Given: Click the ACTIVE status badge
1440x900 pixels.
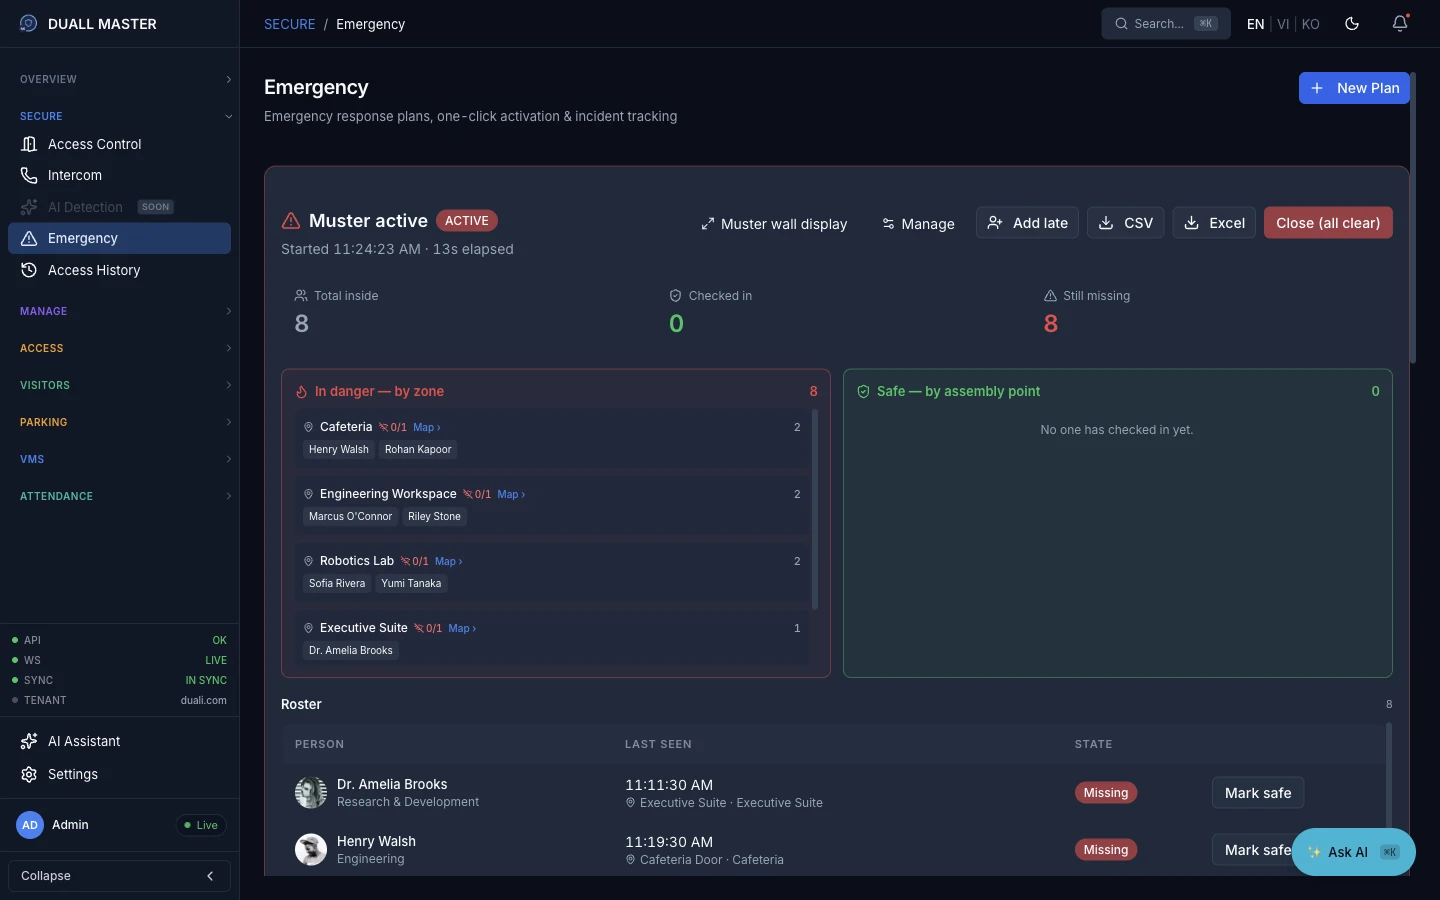Looking at the screenshot, I should pyautogui.click(x=467, y=221).
